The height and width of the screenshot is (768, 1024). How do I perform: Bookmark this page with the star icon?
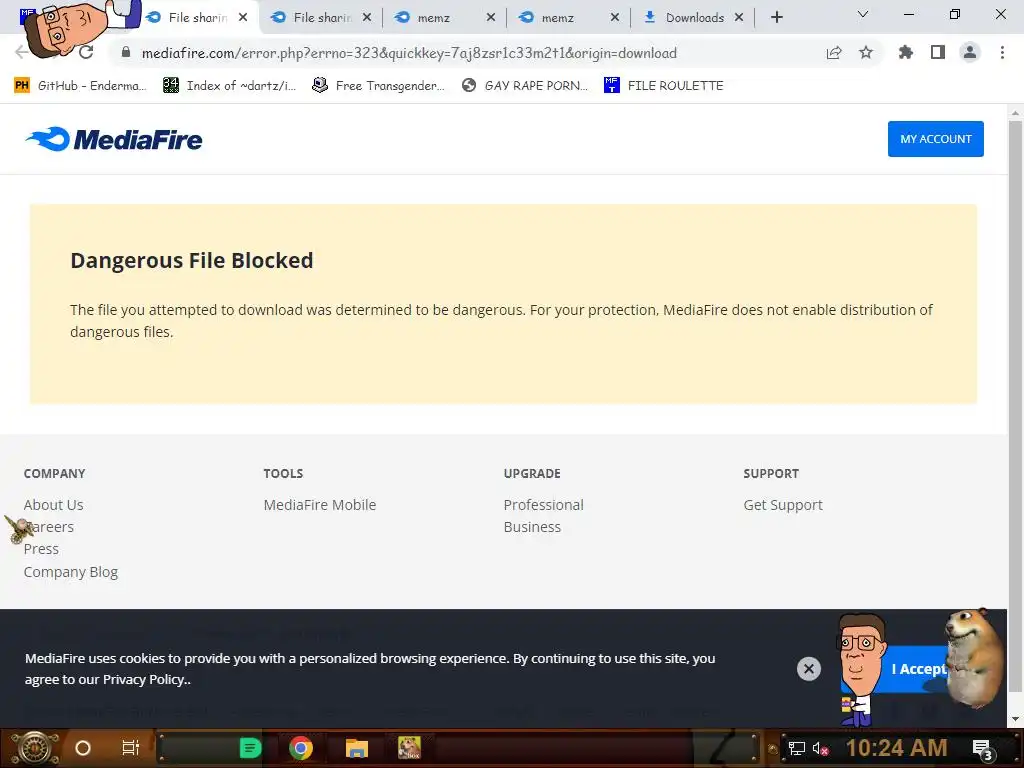click(x=866, y=53)
